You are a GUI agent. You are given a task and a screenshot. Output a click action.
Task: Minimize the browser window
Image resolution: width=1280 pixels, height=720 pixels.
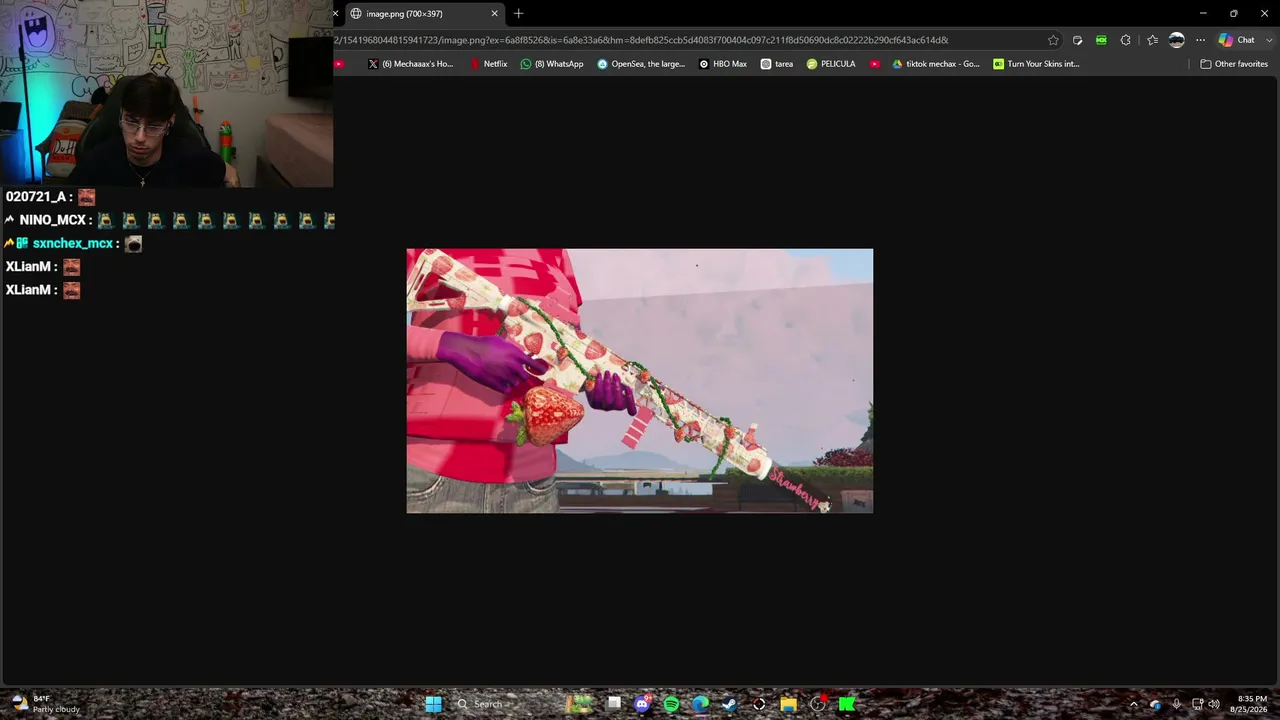(1203, 13)
